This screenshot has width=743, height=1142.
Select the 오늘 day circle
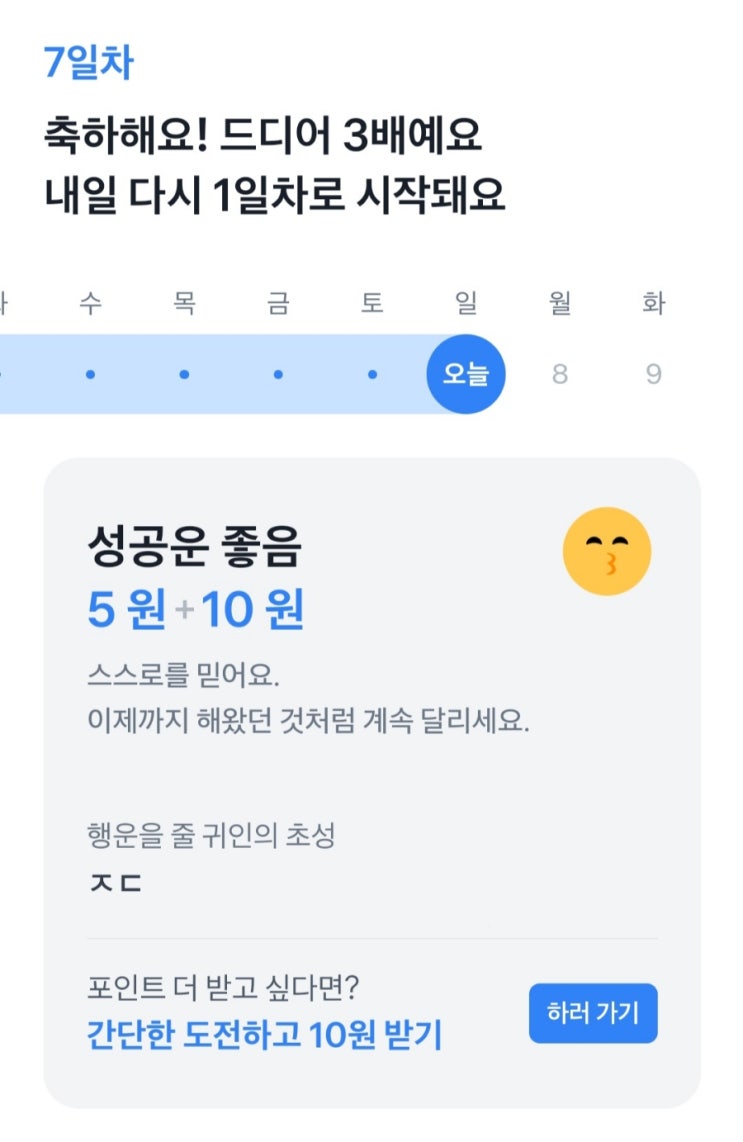coord(466,374)
